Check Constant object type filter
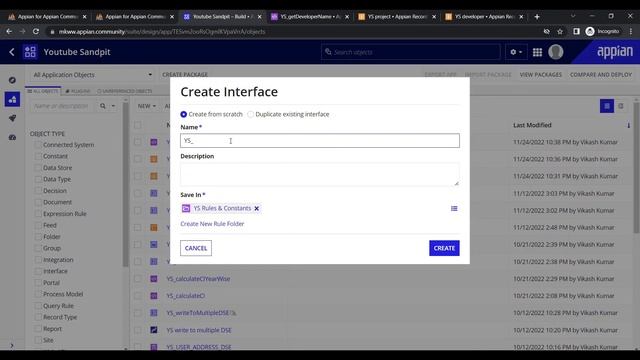The image size is (640, 360). point(38,156)
